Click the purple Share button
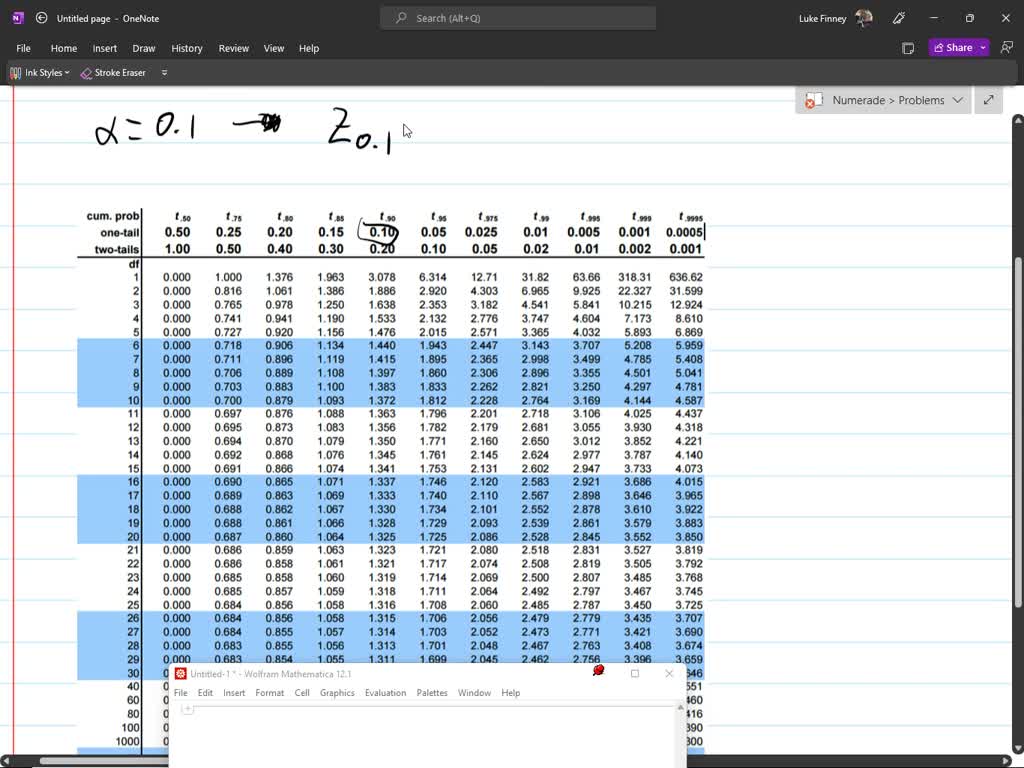This screenshot has width=1024, height=768. pyautogui.click(x=952, y=48)
